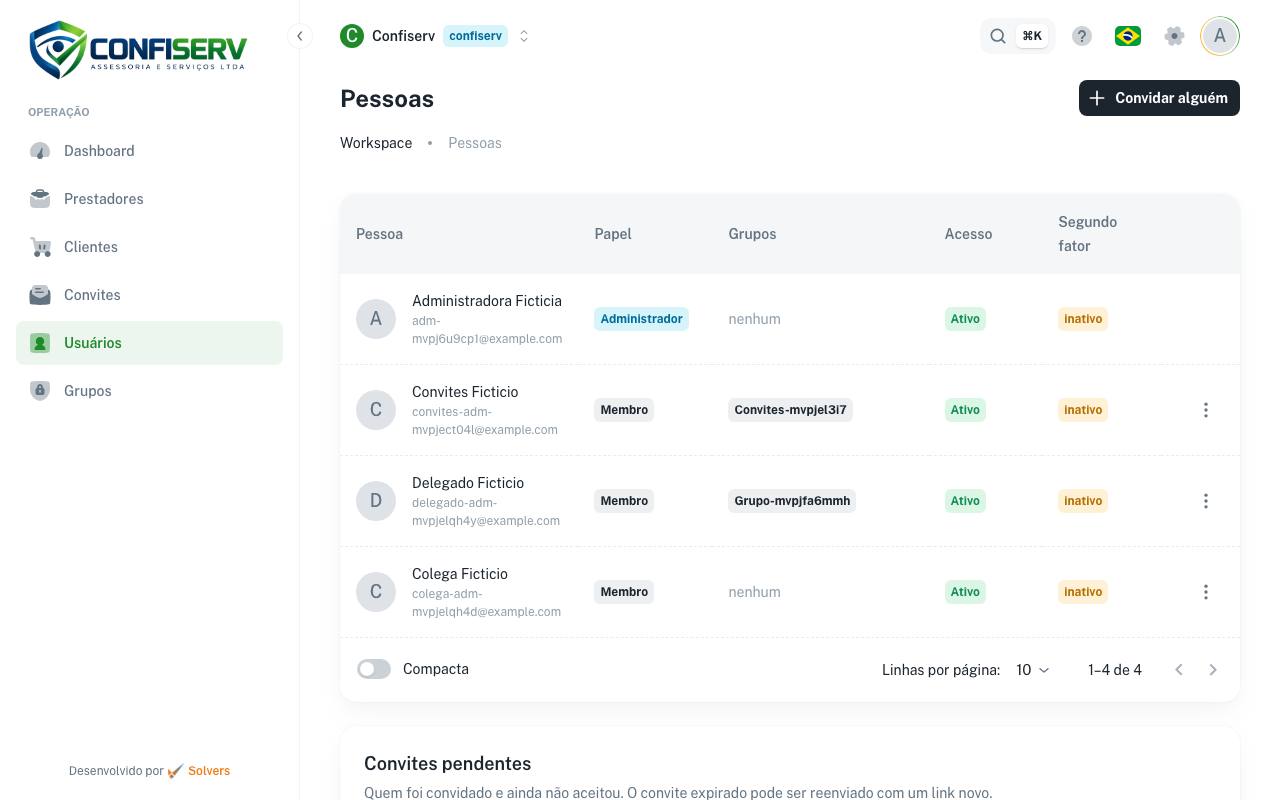Click Convidar alguém button
The height and width of the screenshot is (800, 1280).
click(x=1159, y=98)
